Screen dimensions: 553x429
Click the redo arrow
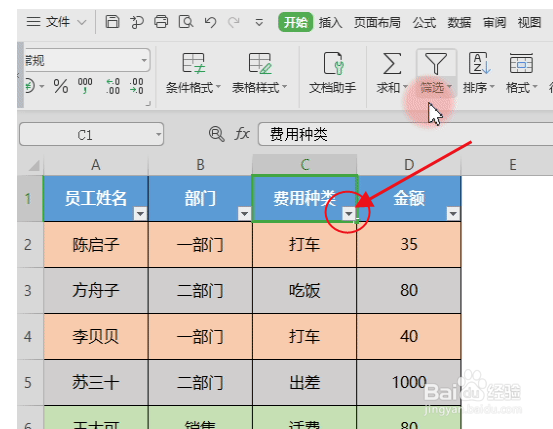(233, 22)
